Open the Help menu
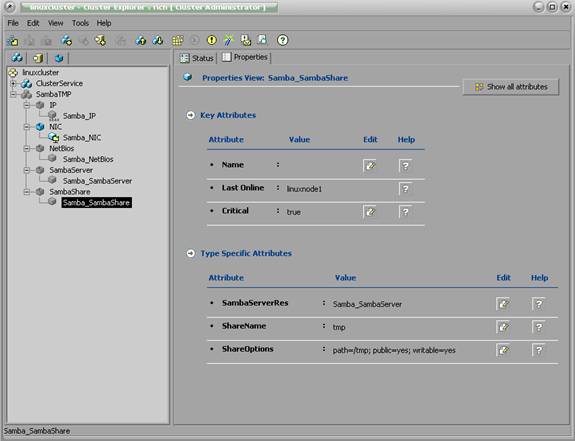This screenshot has width=575, height=441. pyautogui.click(x=104, y=23)
